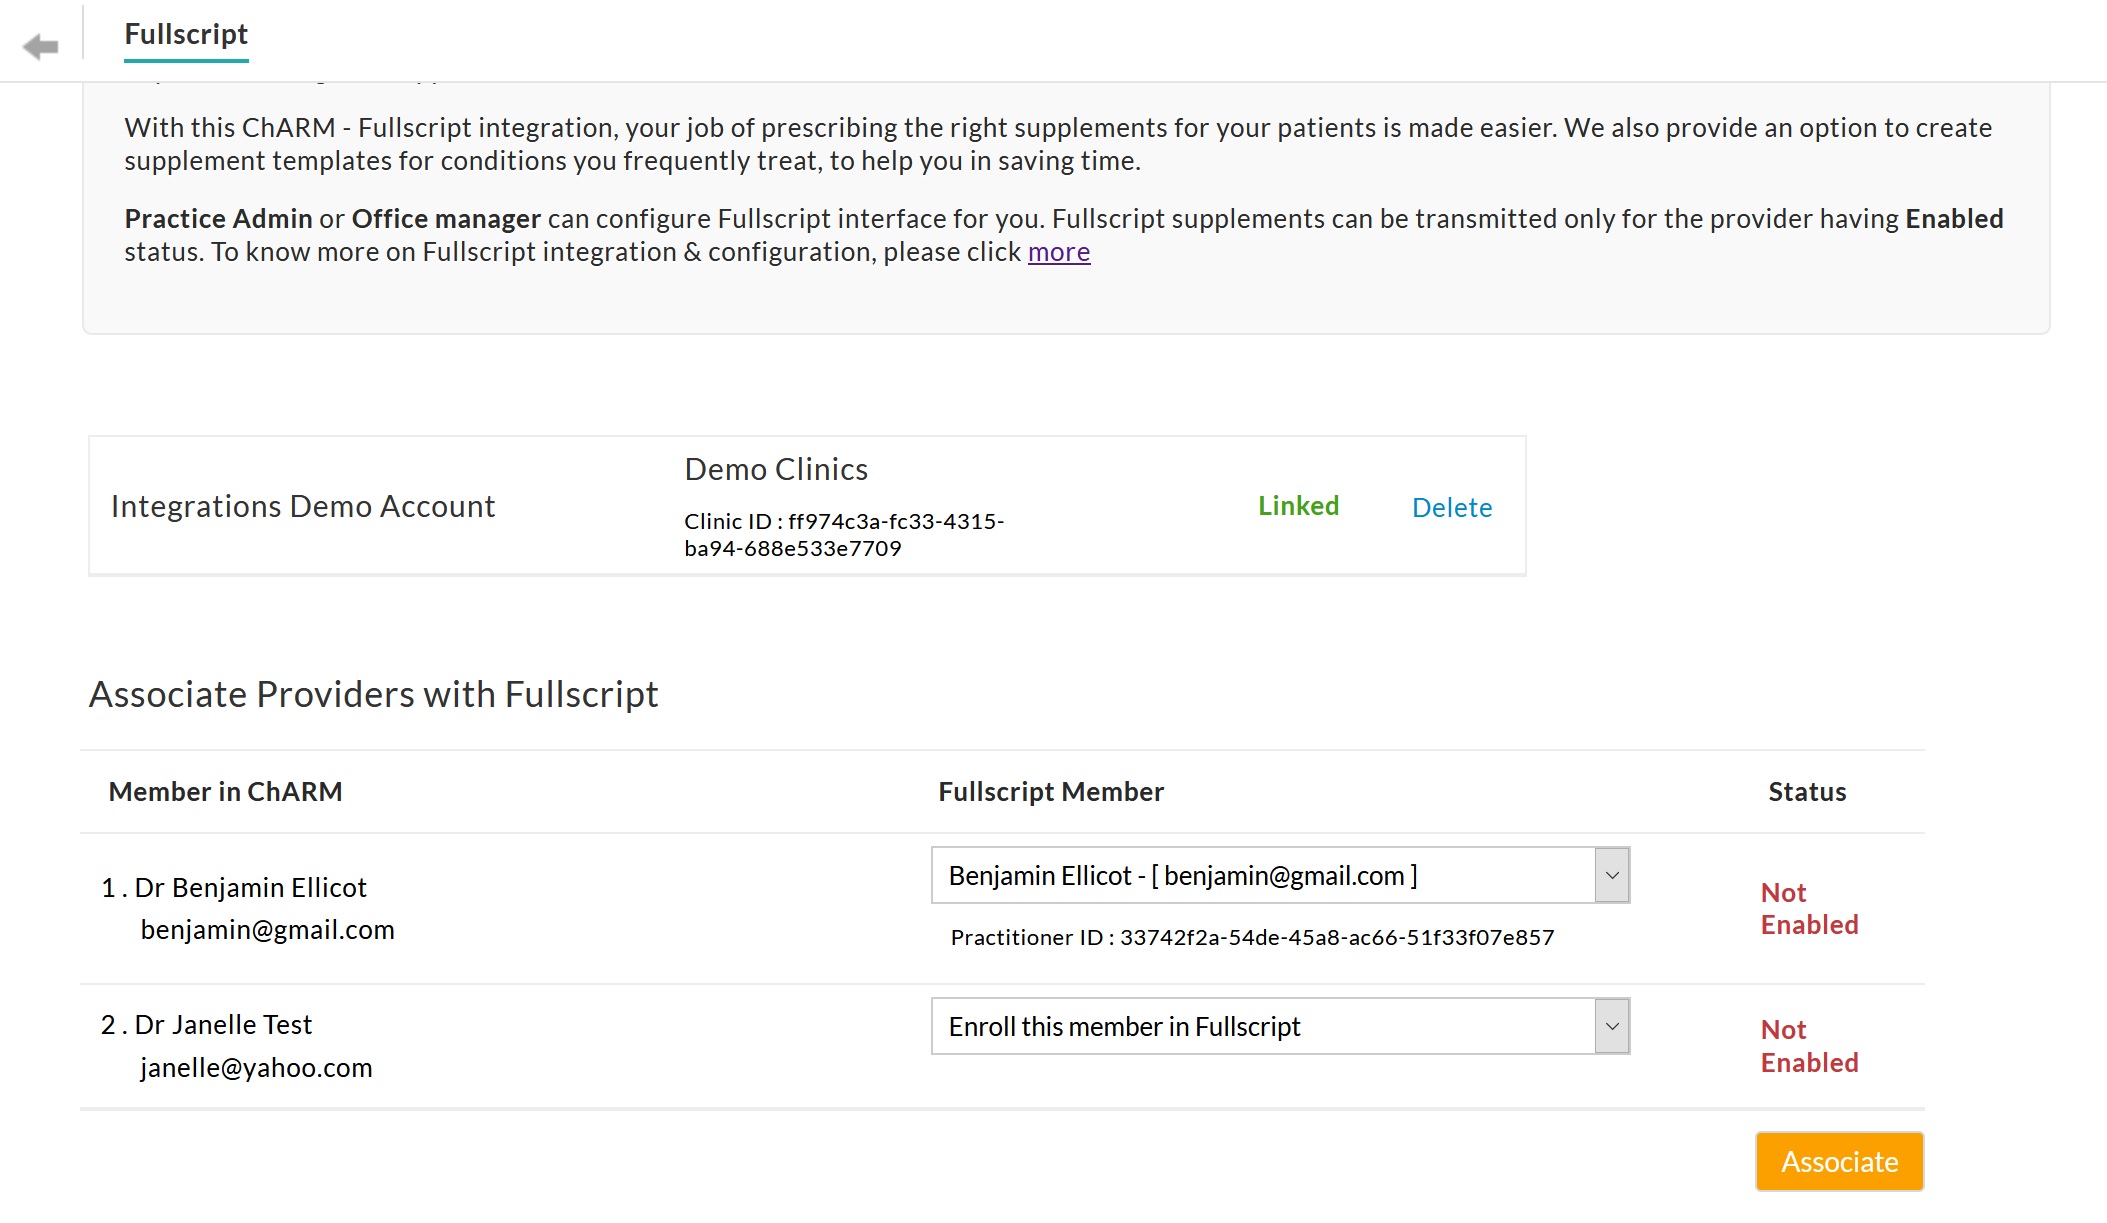
Task: Select the 'Integrations Demo Account' label
Action: (x=303, y=506)
